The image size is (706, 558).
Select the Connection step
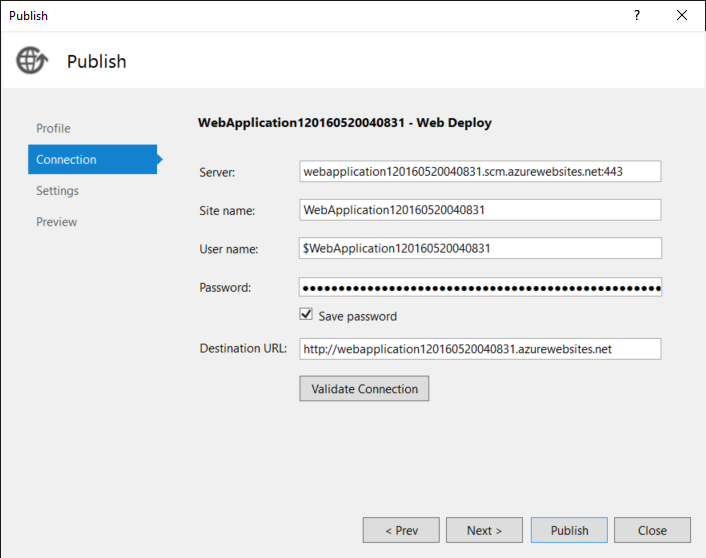pyautogui.click(x=92, y=159)
